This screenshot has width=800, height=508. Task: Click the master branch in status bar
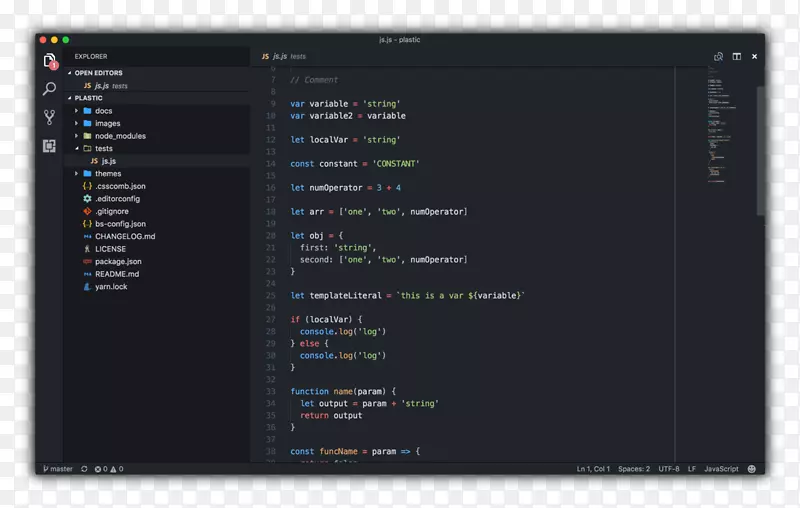[x=57, y=468]
